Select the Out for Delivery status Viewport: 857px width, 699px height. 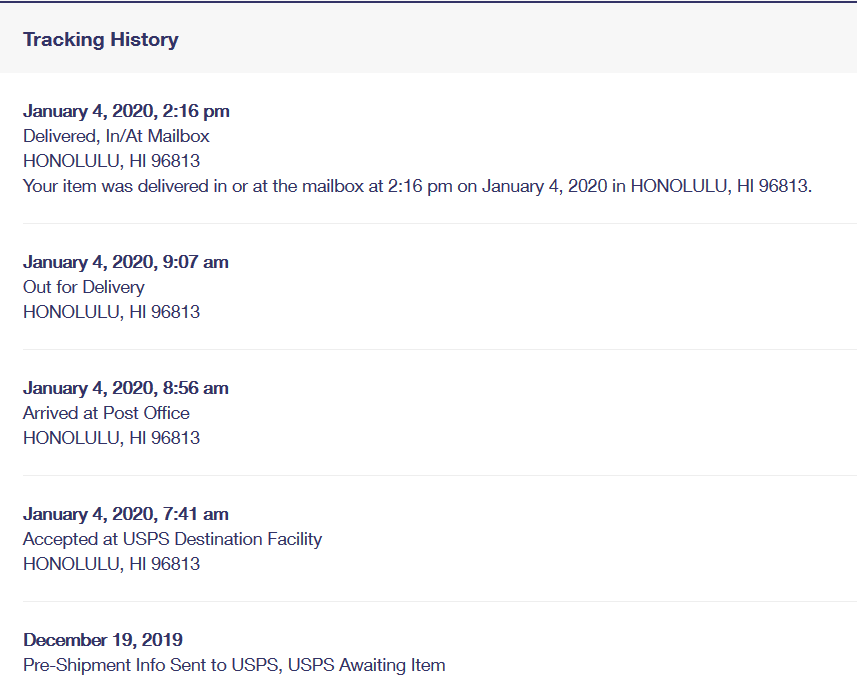(84, 287)
